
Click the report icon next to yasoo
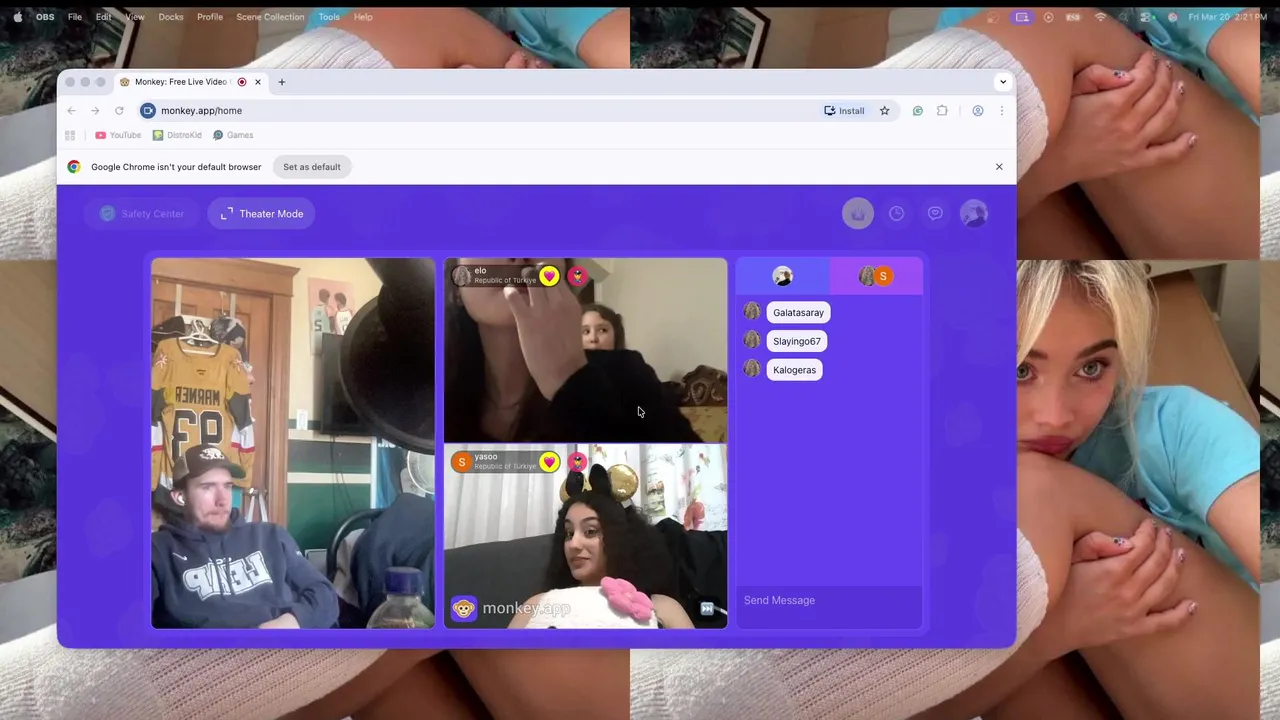point(577,462)
